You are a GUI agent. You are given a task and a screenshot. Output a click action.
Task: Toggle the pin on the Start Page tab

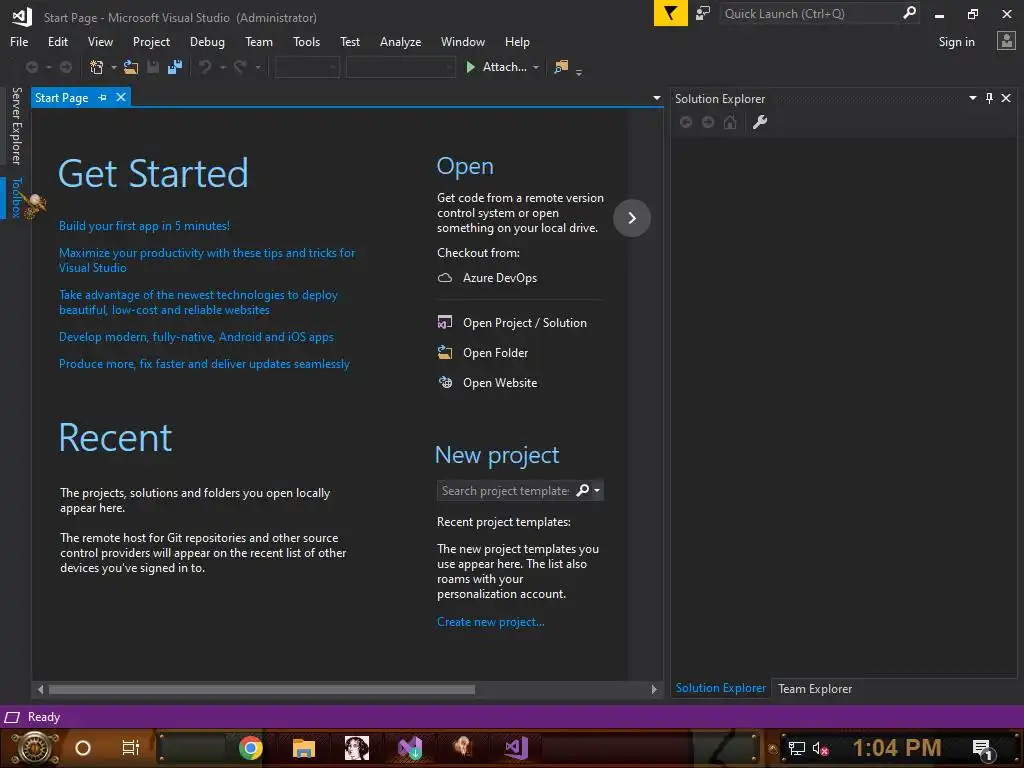pos(103,97)
